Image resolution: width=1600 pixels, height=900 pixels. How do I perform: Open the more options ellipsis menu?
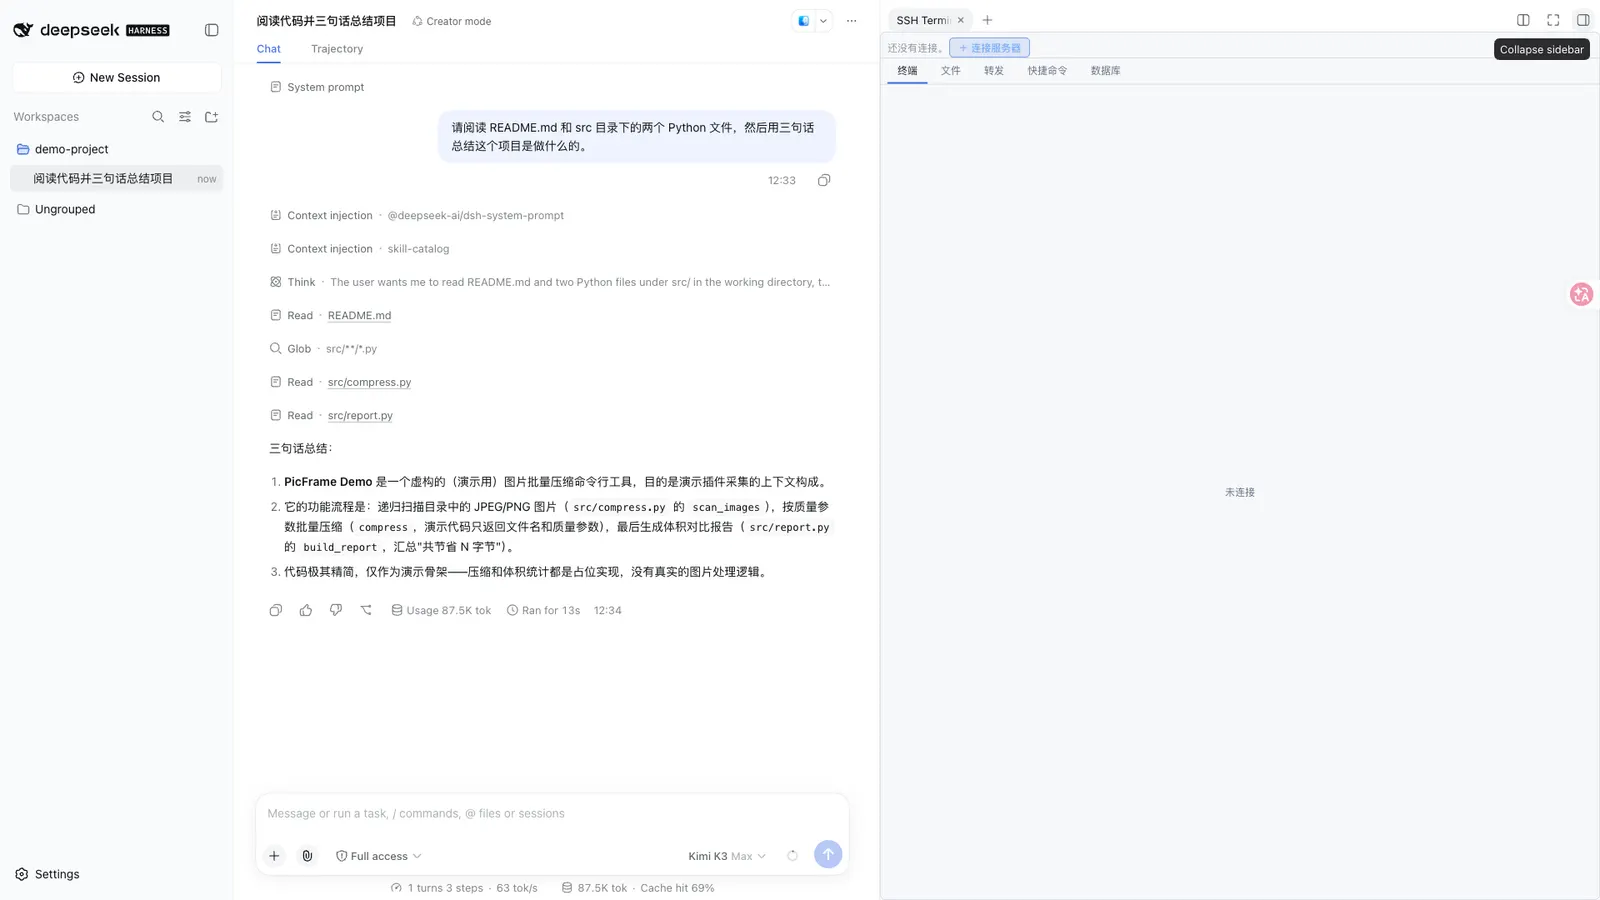(x=851, y=21)
